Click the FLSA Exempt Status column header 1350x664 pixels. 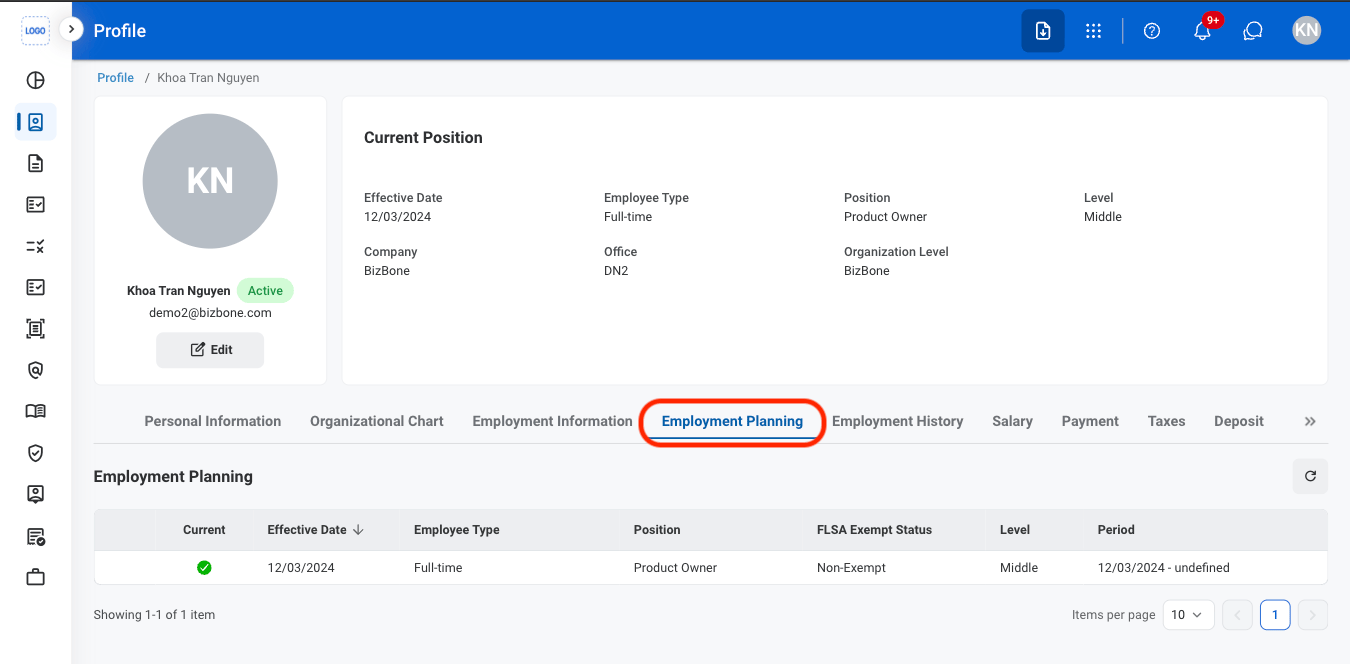pyautogui.click(x=874, y=530)
